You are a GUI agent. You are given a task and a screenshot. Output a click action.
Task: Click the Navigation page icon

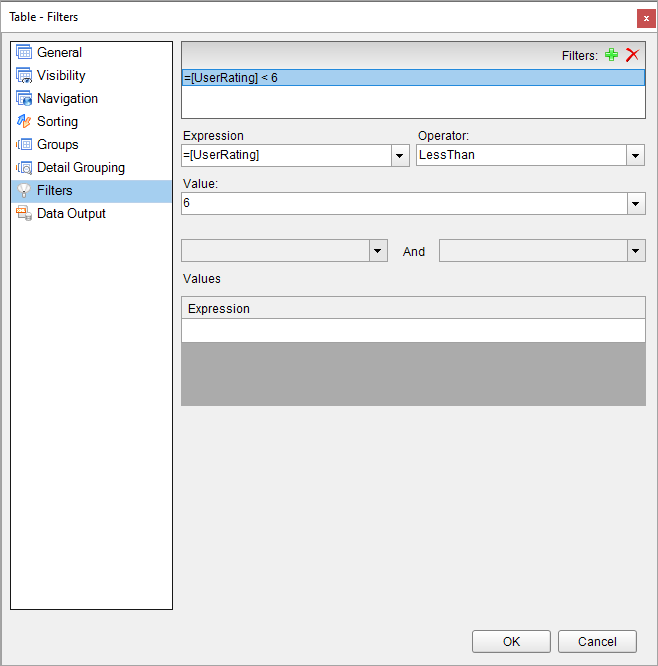[24, 98]
